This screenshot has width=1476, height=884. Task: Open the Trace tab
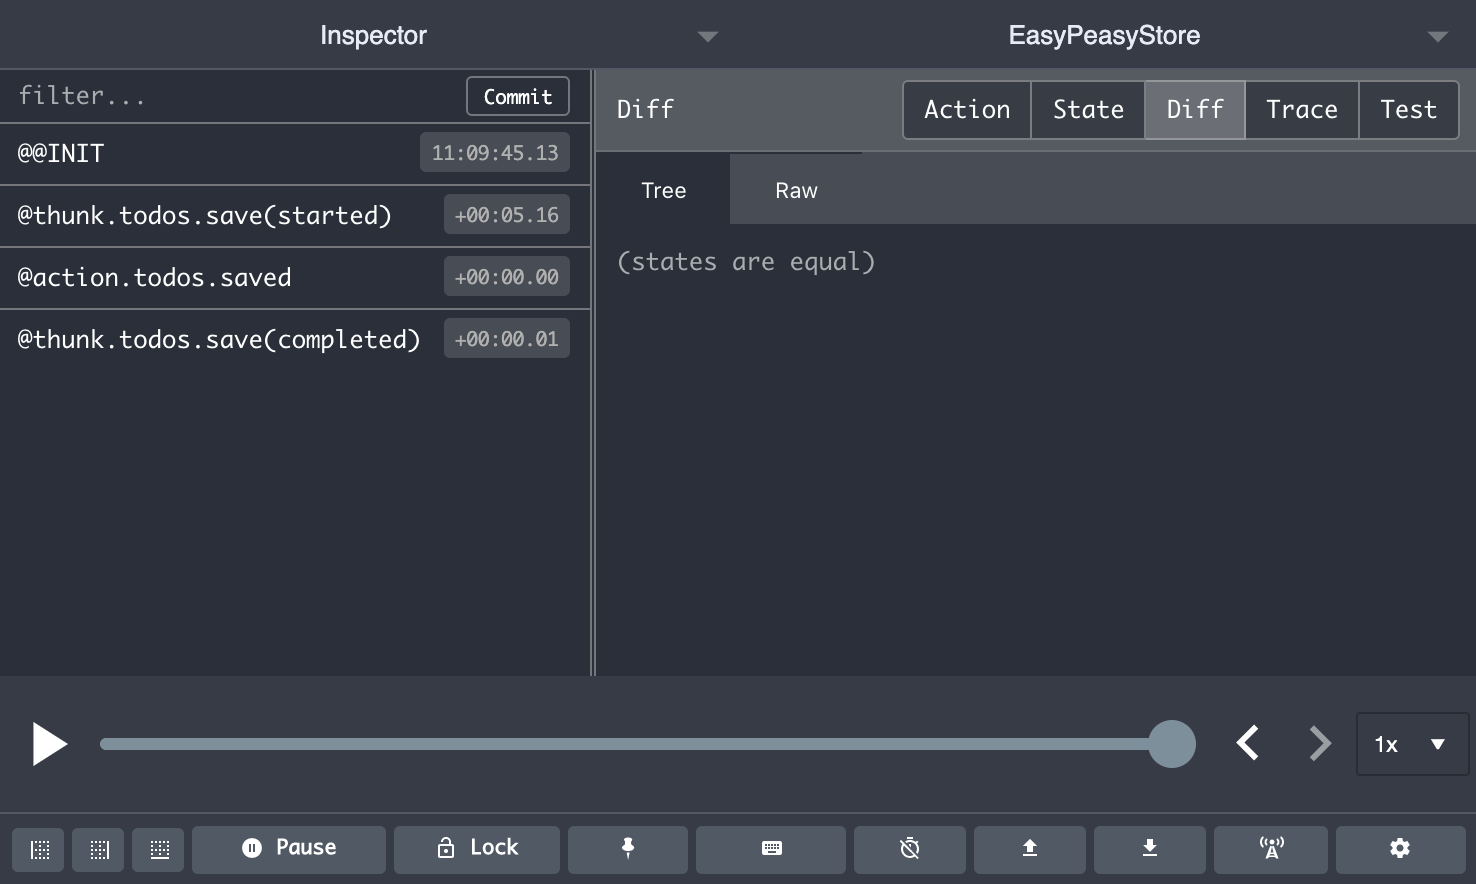click(1301, 110)
